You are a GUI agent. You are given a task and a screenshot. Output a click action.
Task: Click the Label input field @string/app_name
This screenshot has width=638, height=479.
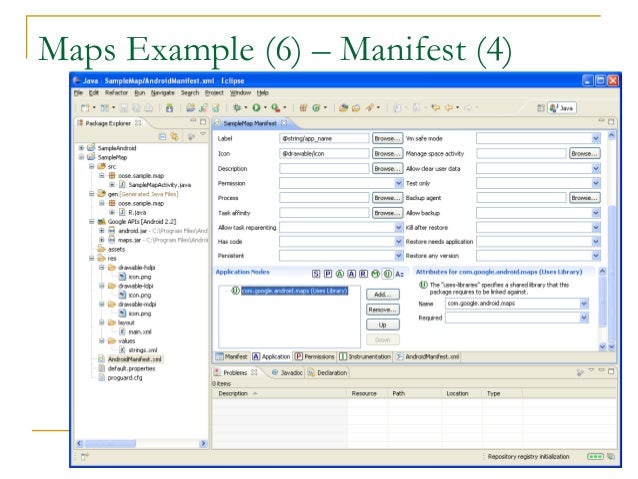(324, 138)
